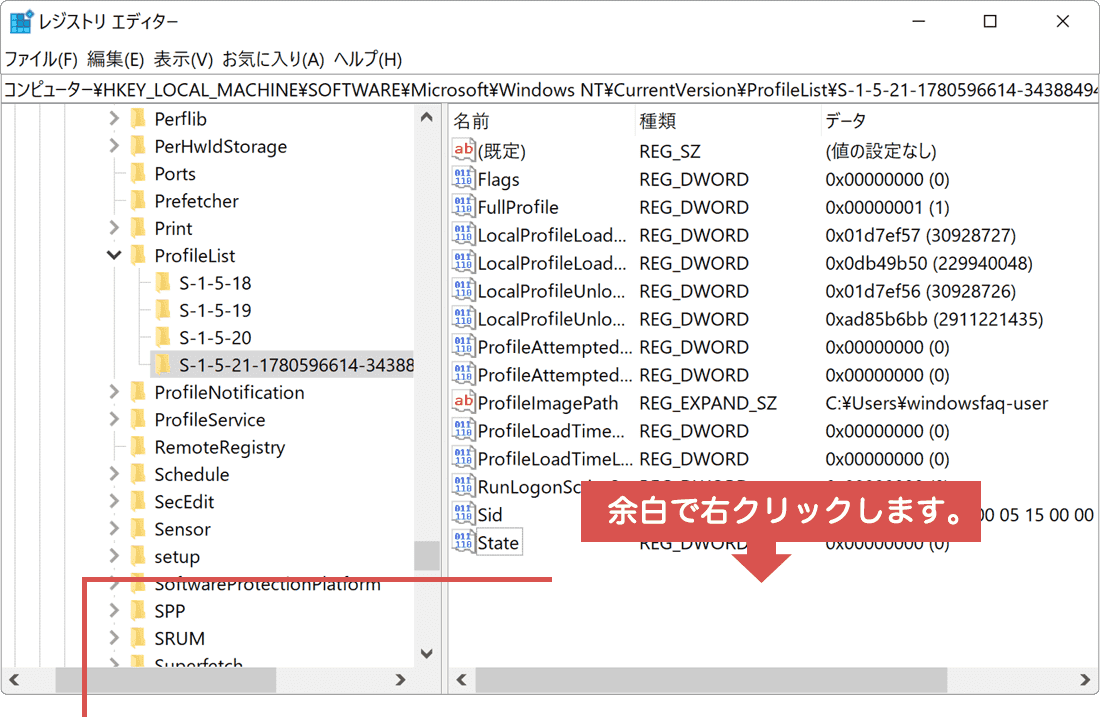Click tree pane scroll up arrow

[x=427, y=117]
